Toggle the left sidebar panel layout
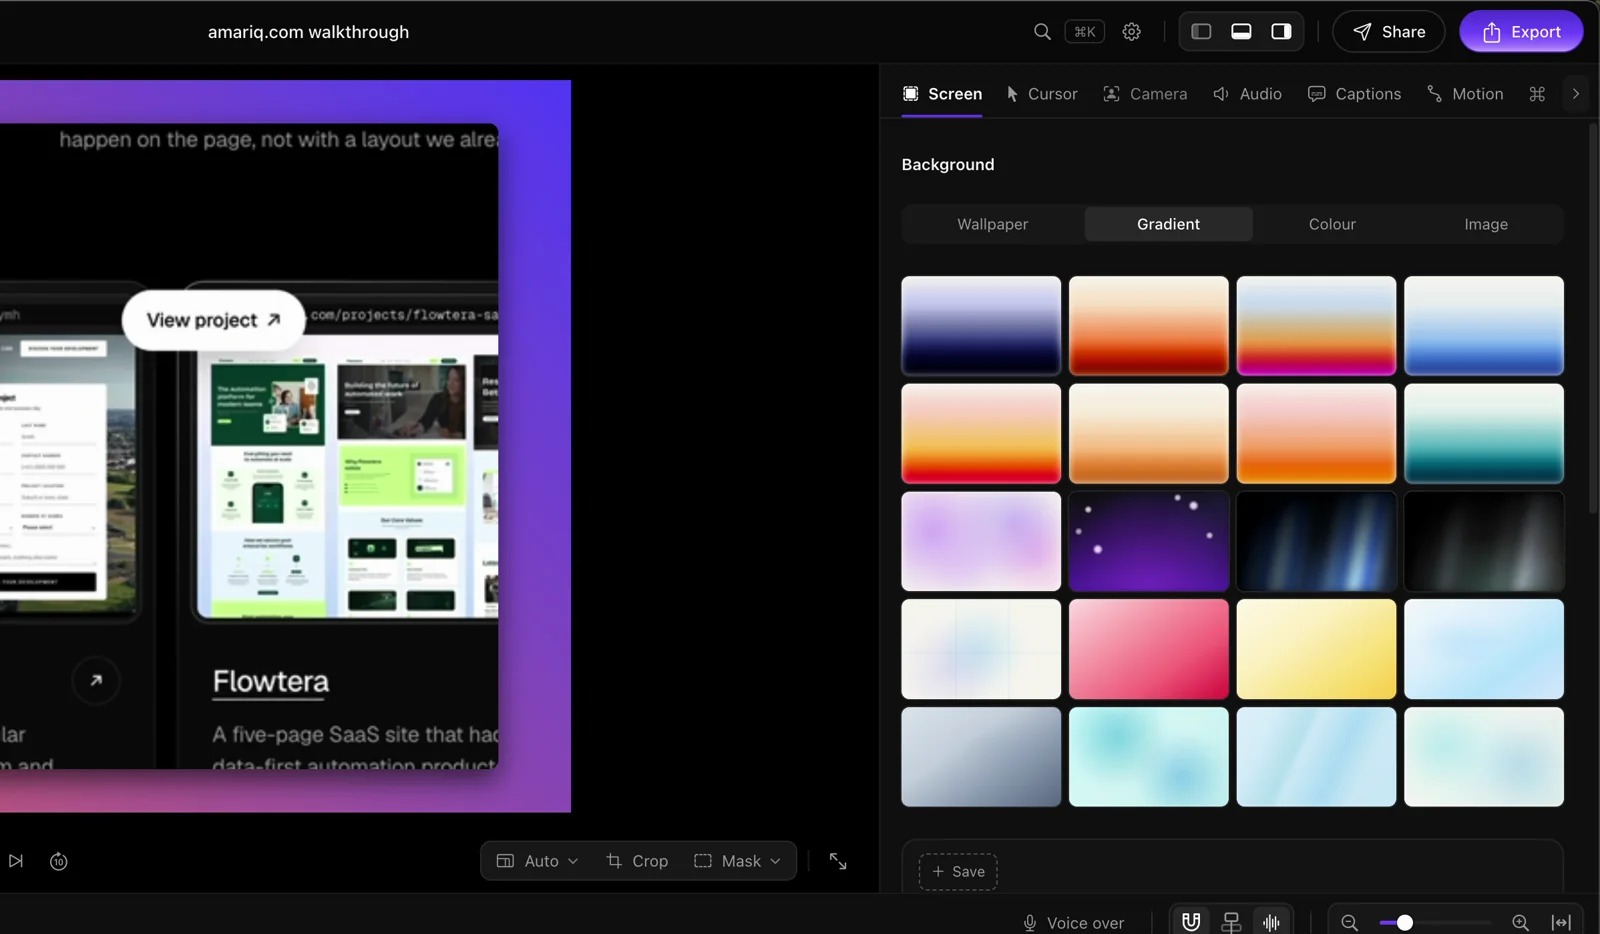 pyautogui.click(x=1201, y=32)
